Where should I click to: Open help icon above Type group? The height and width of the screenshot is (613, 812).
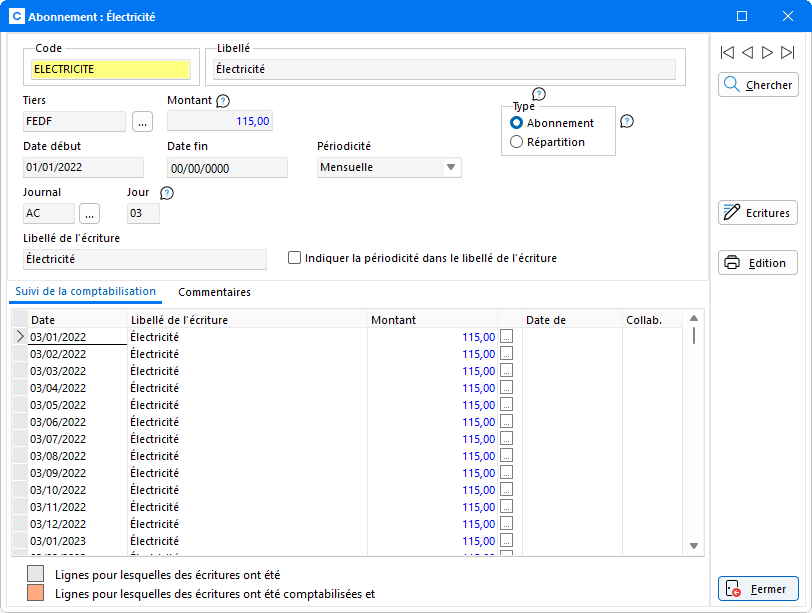click(x=539, y=94)
